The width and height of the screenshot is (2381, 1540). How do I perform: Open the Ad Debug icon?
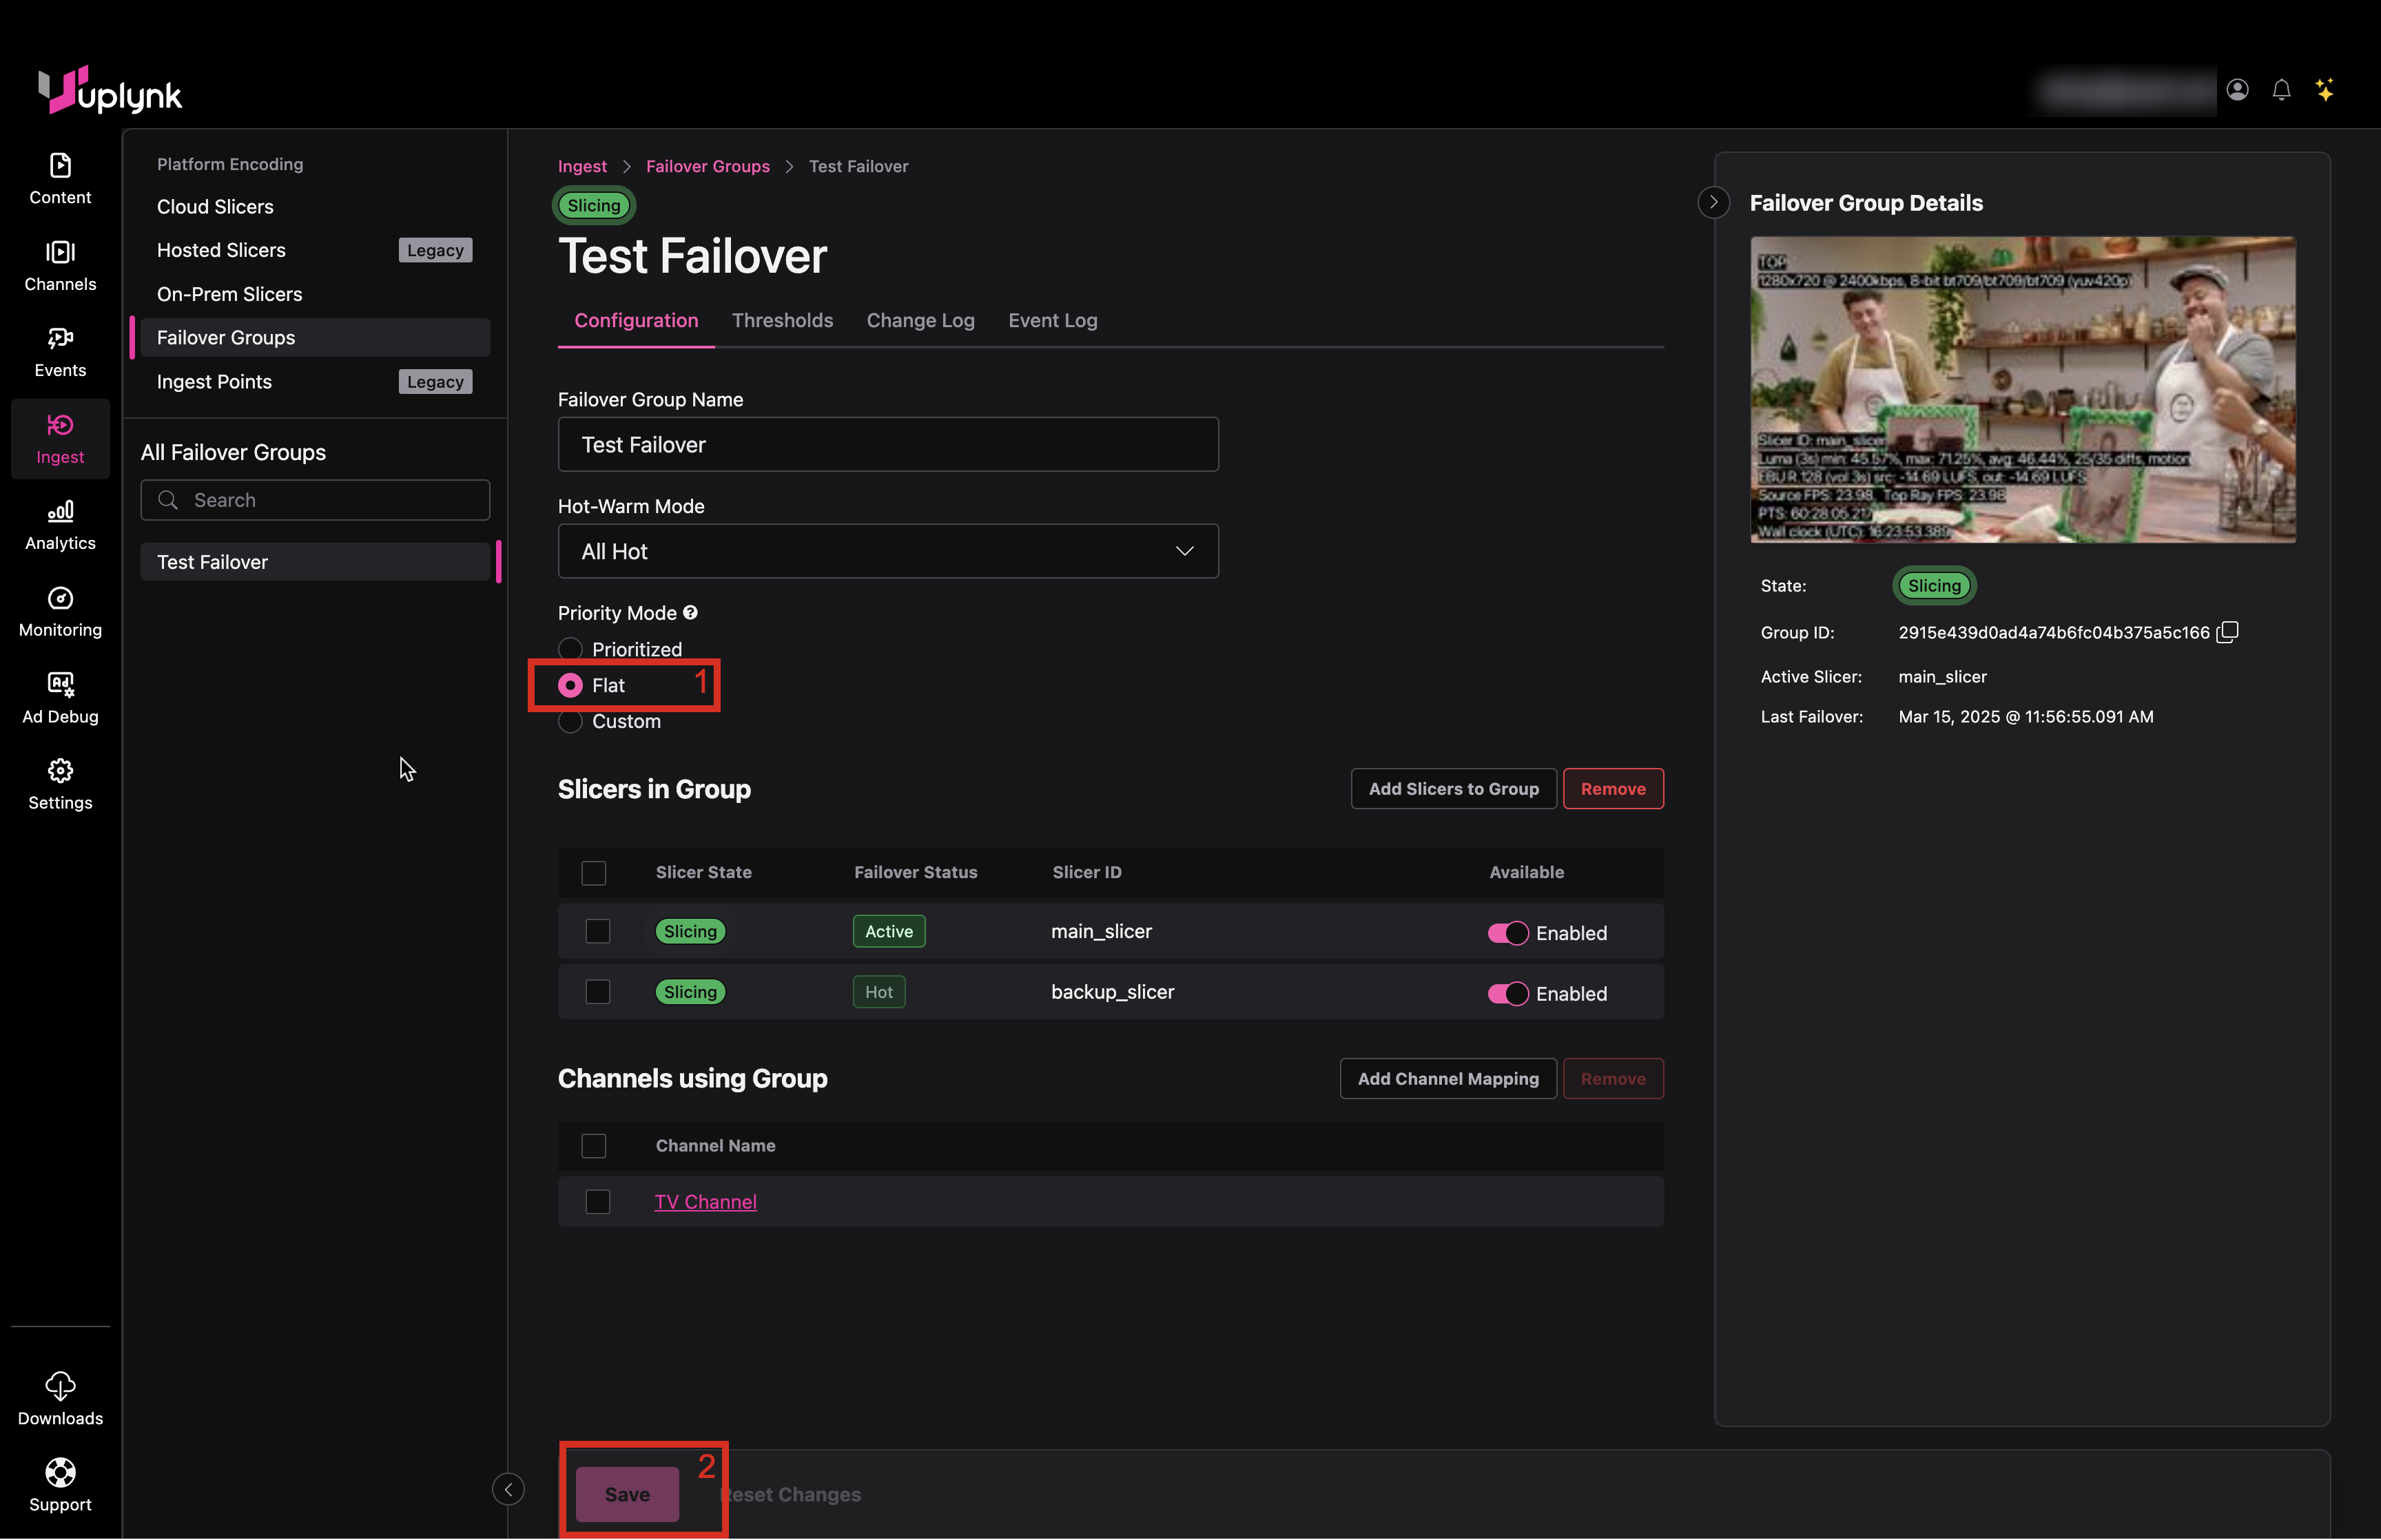point(60,697)
